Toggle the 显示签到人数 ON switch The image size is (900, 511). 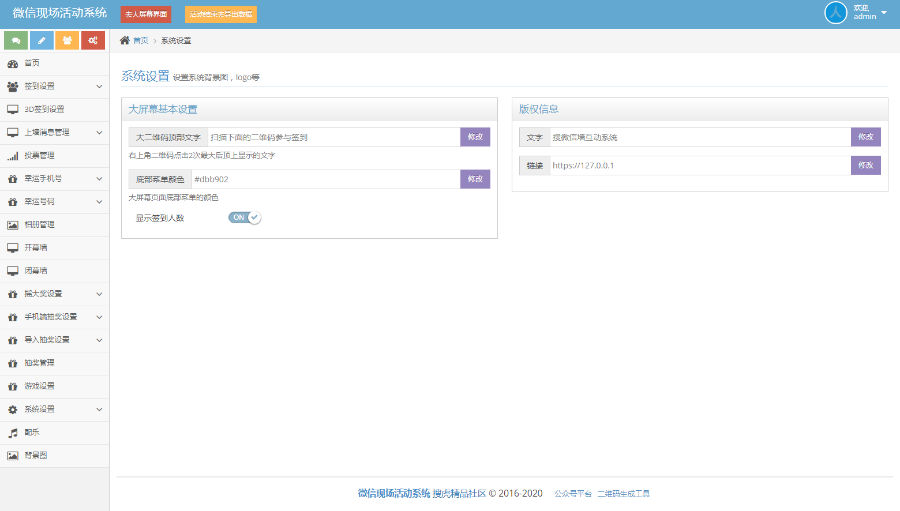coord(245,218)
